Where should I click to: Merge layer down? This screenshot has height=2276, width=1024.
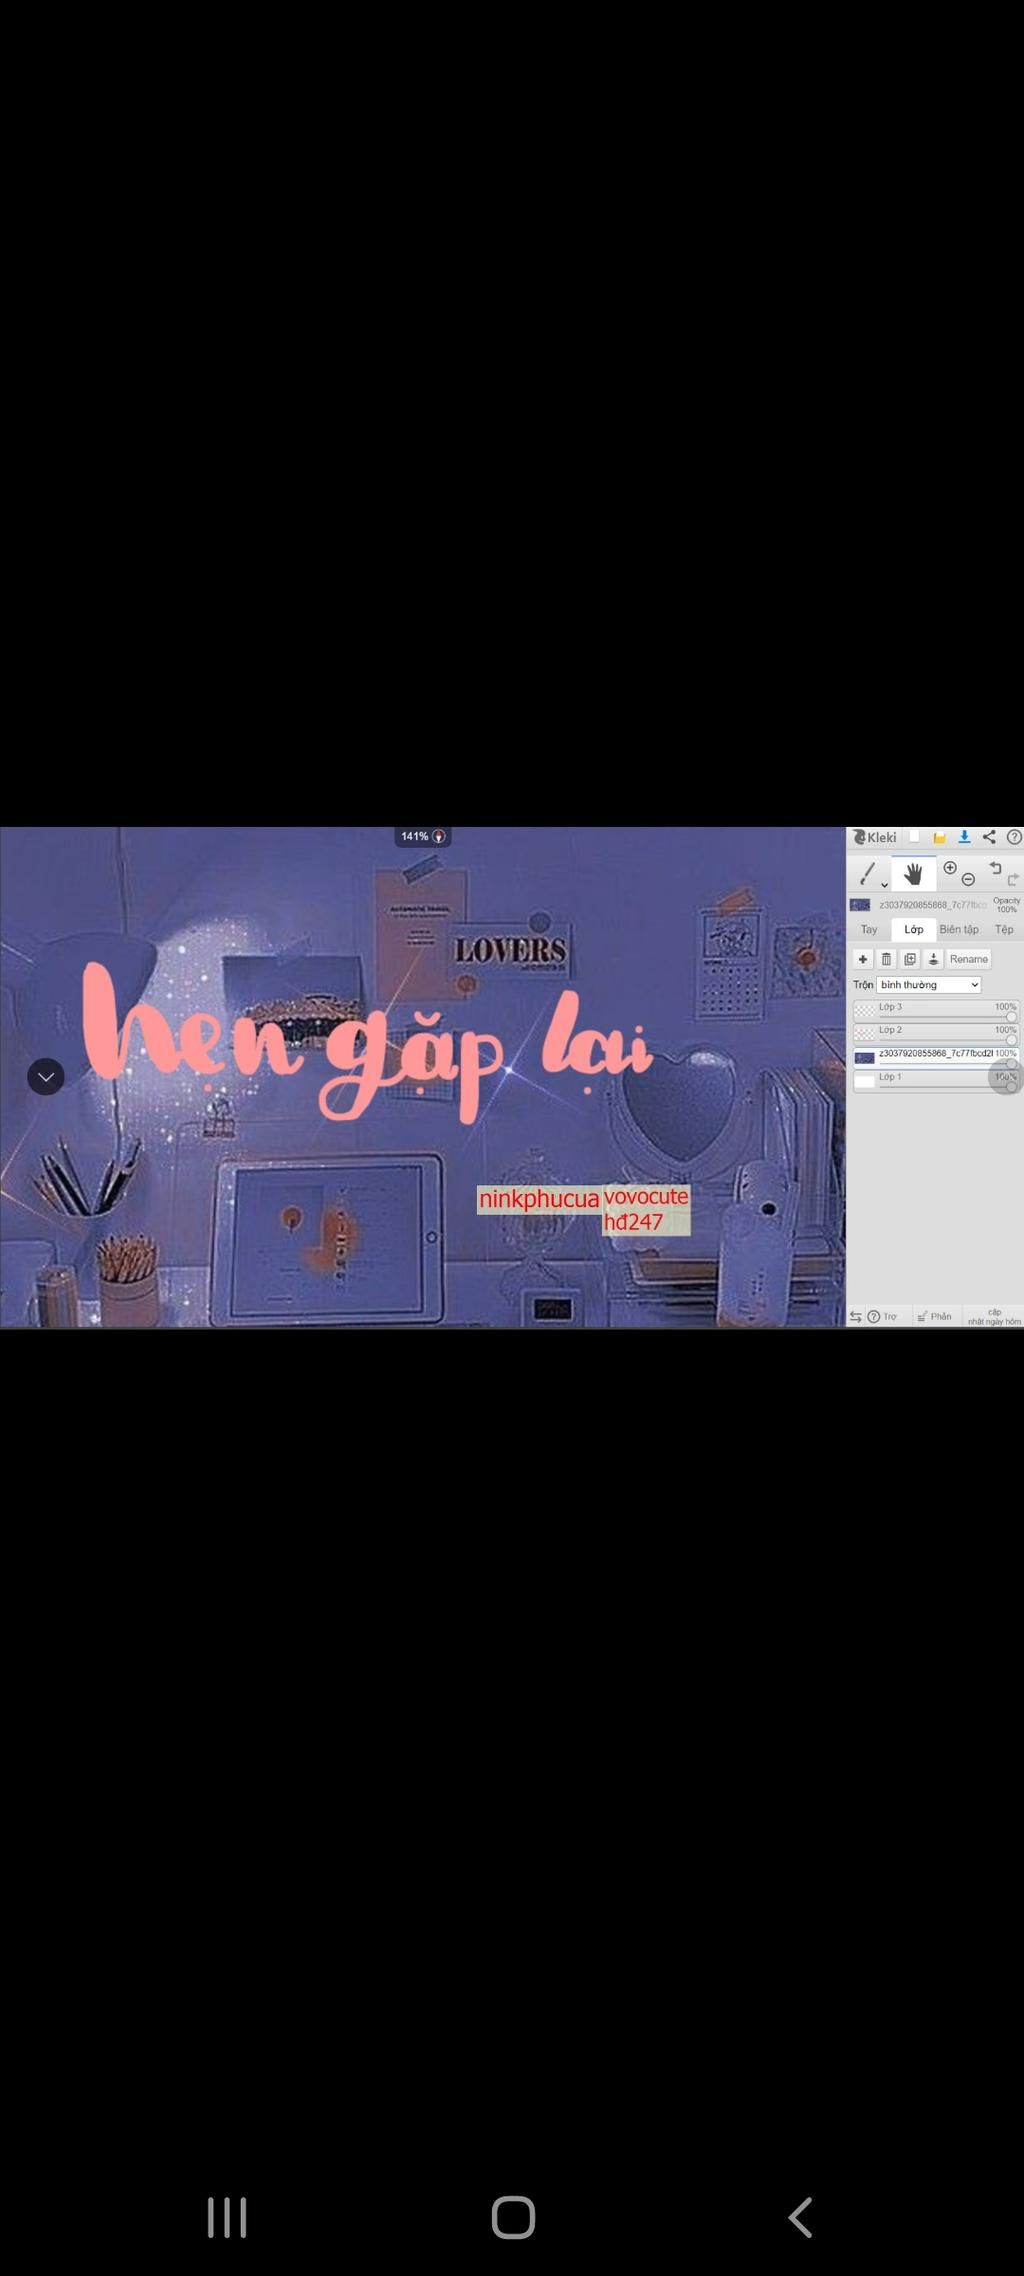coord(933,959)
